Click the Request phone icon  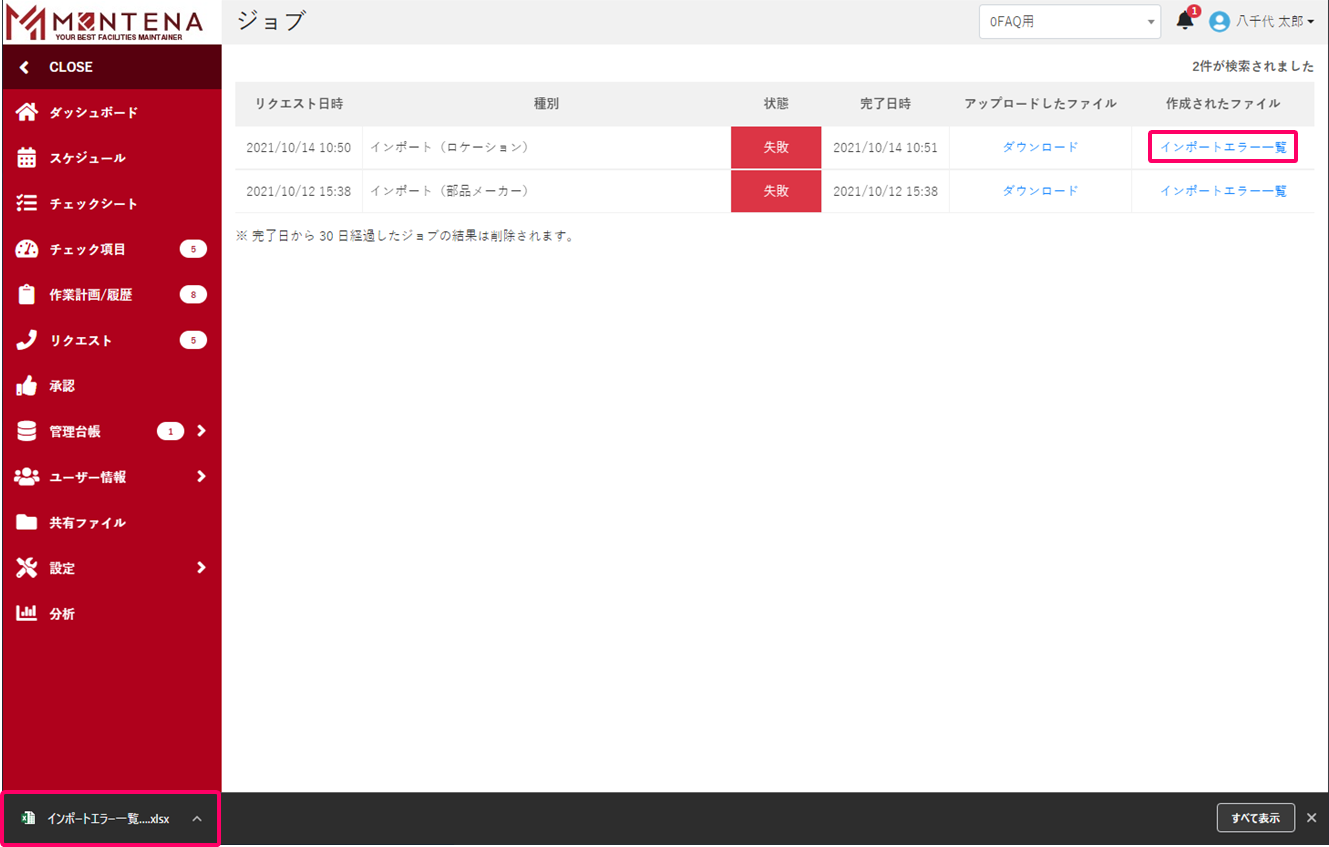click(x=27, y=340)
